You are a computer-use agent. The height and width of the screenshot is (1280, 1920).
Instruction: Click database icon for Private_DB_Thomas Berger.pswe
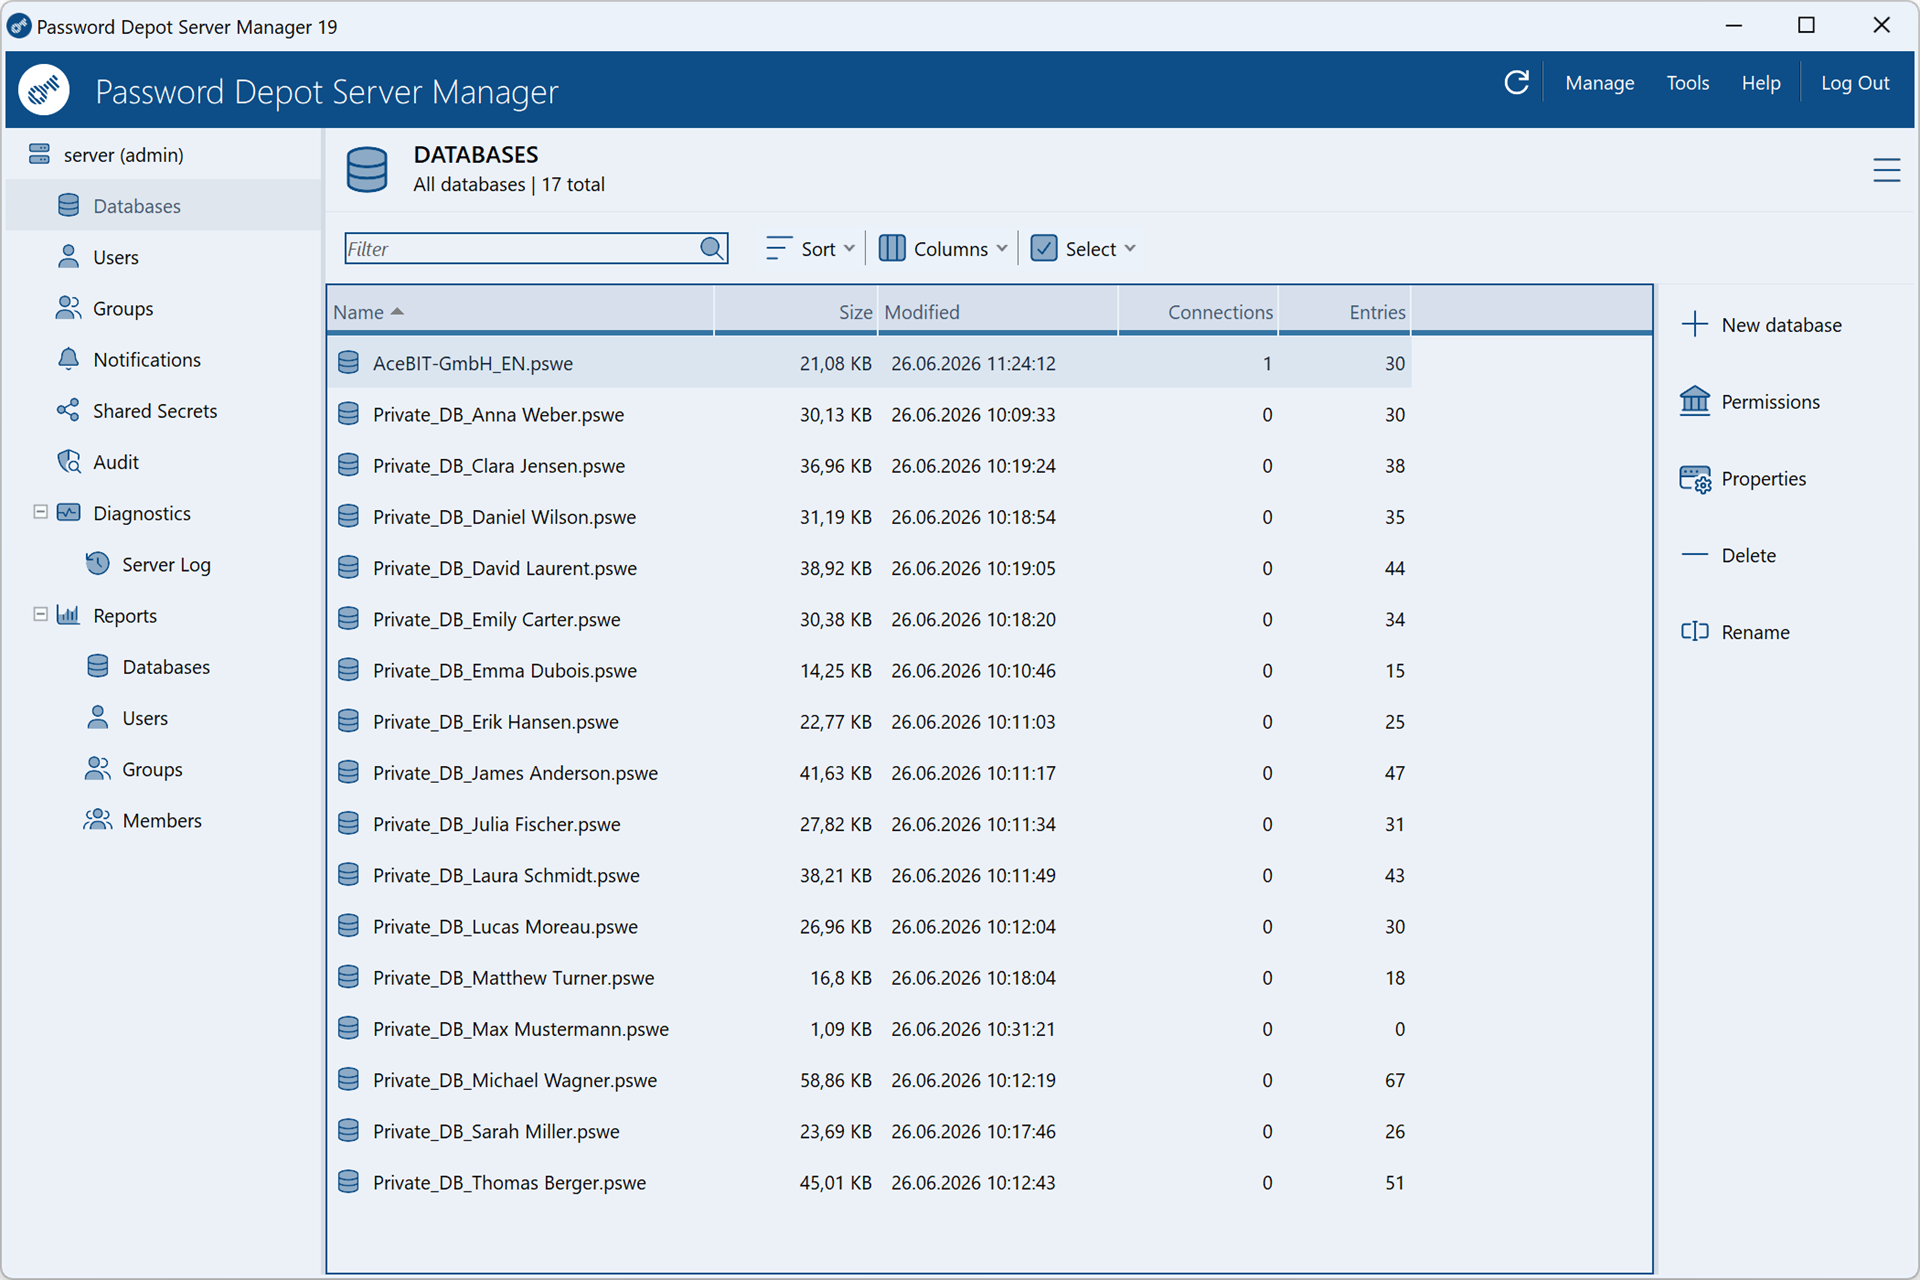(x=348, y=1182)
